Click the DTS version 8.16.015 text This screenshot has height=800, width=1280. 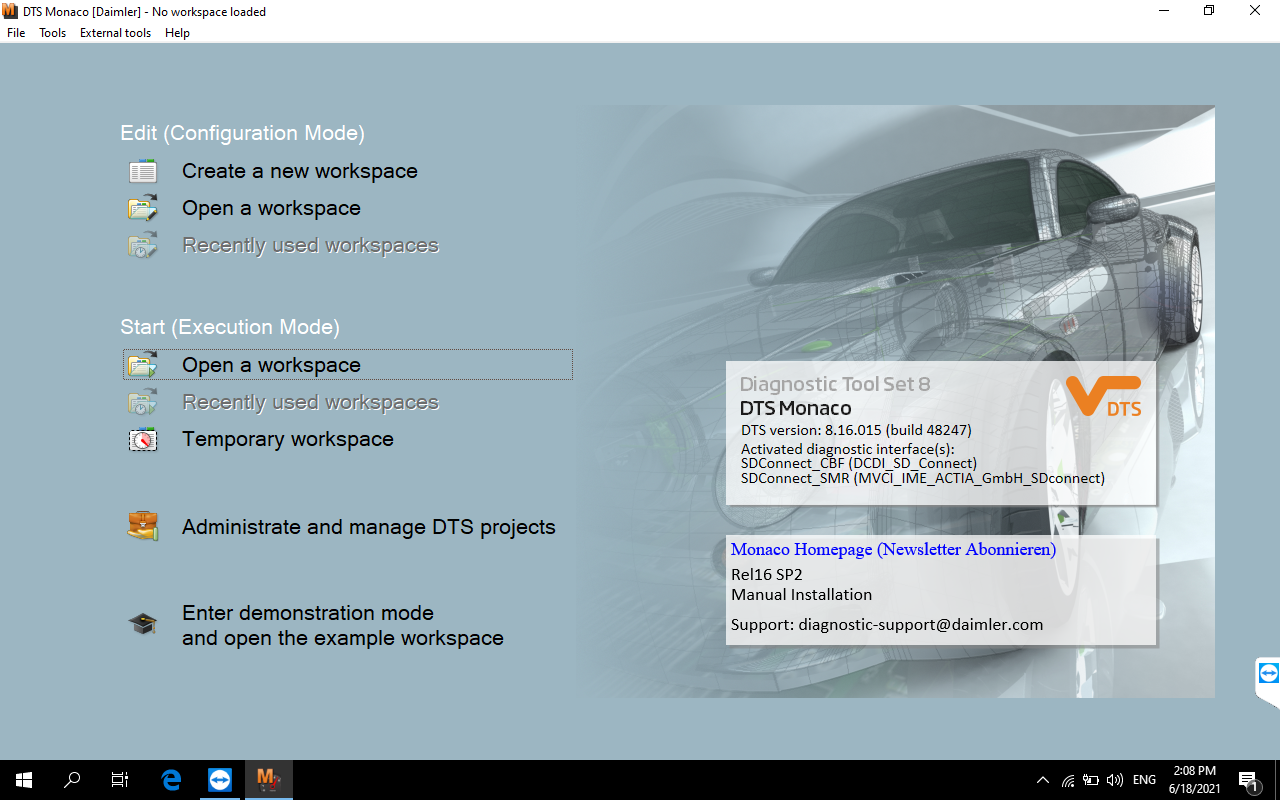(856, 430)
